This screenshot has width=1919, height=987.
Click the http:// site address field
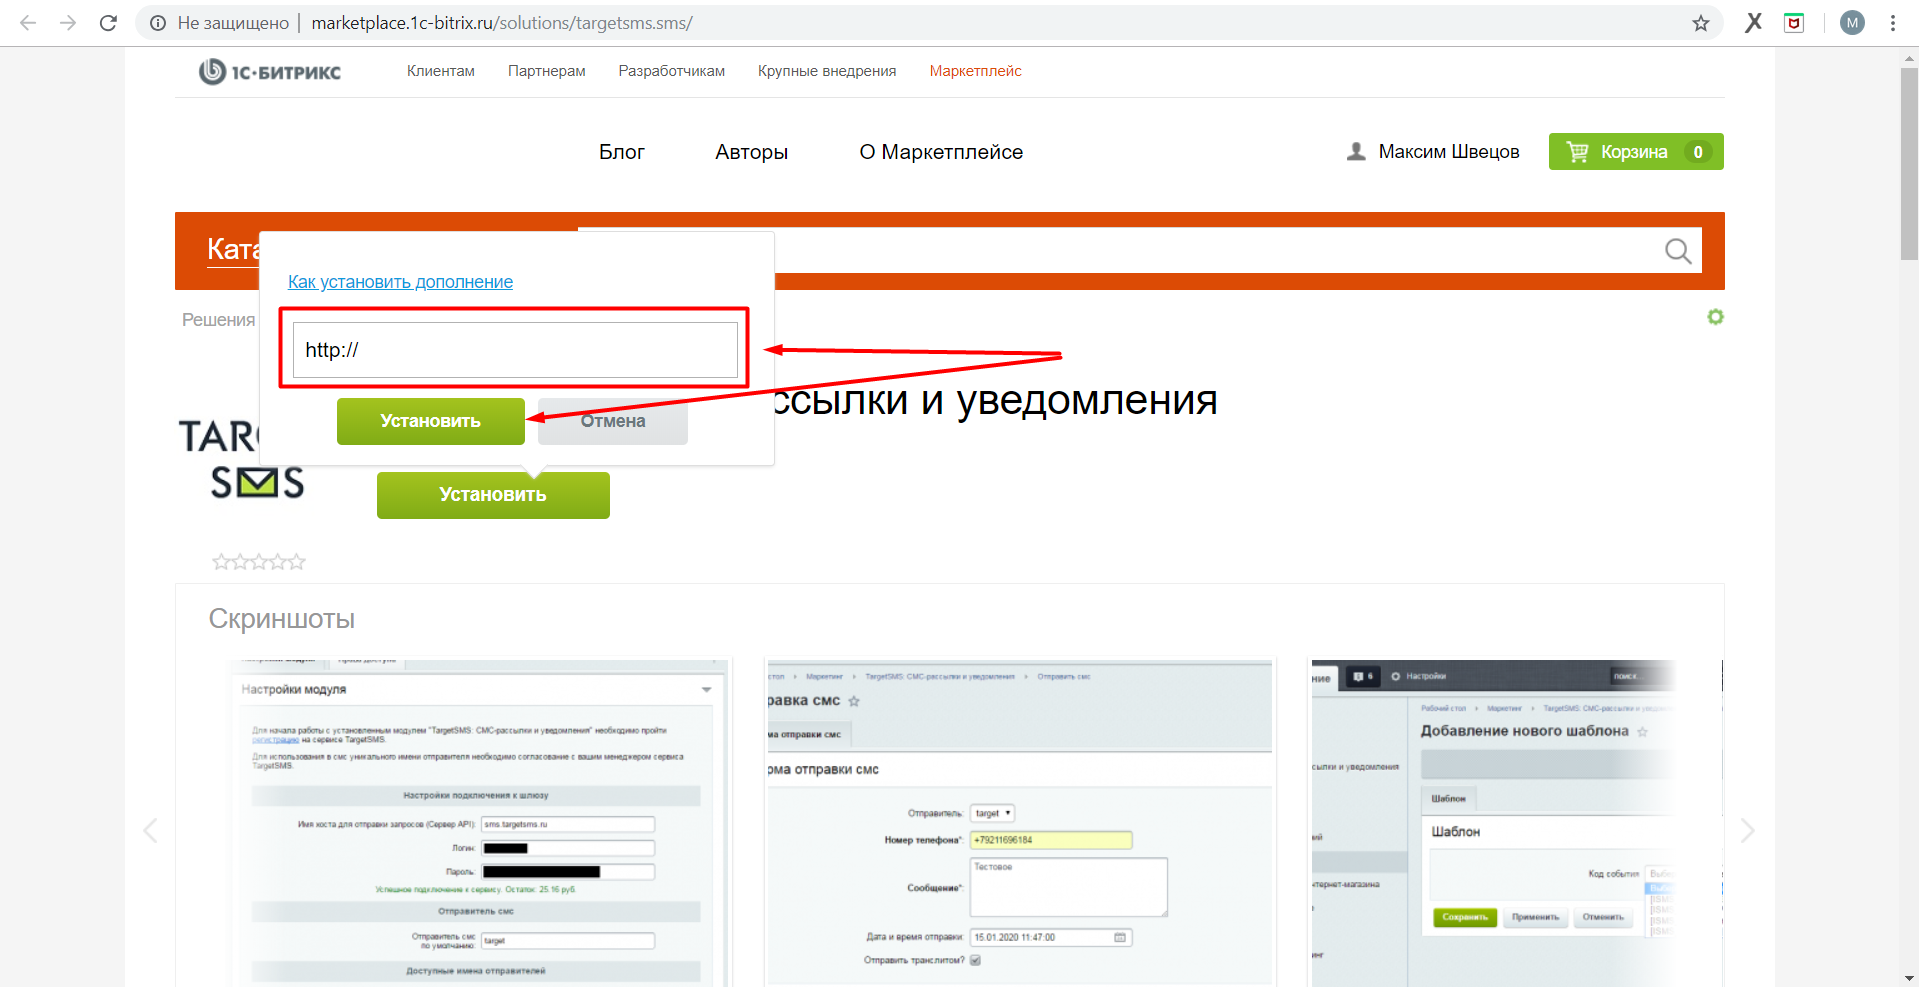(515, 350)
